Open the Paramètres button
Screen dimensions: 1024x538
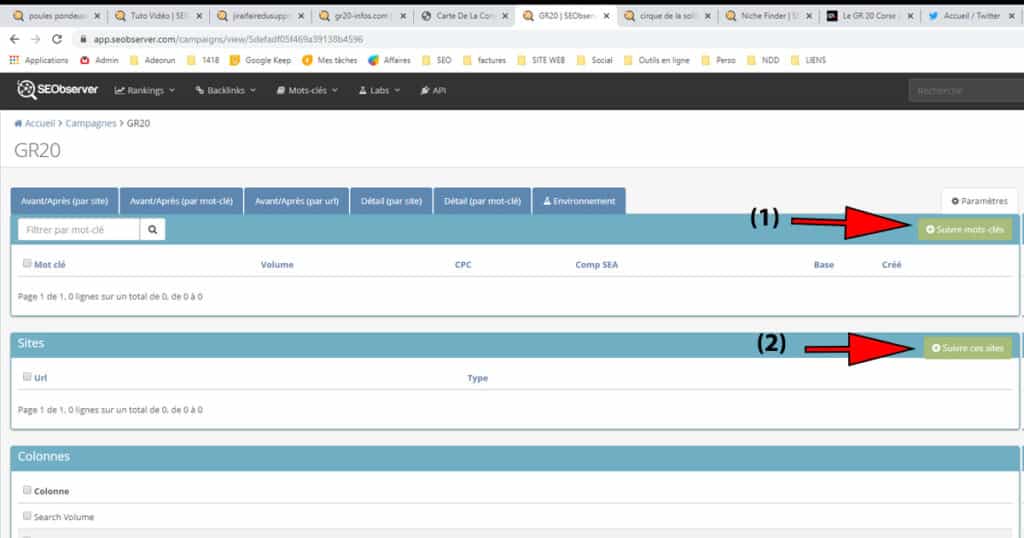coord(980,201)
